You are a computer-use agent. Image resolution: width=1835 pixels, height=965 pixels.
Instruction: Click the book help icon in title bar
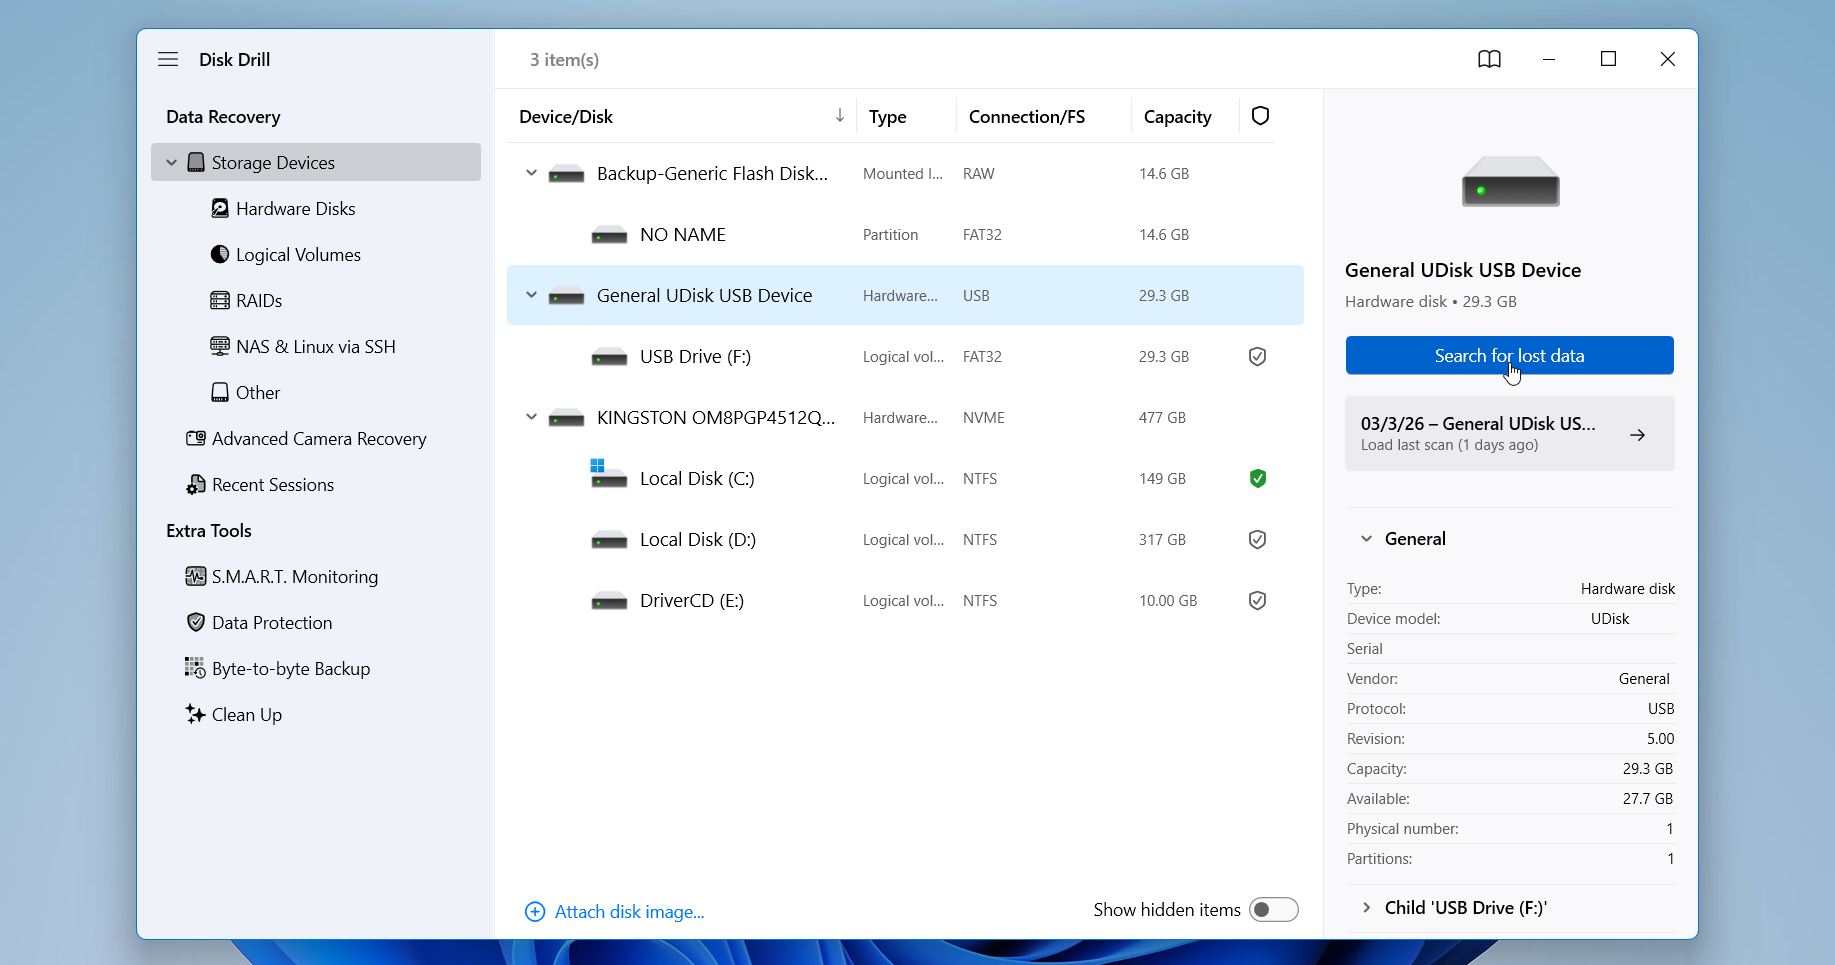(x=1489, y=60)
